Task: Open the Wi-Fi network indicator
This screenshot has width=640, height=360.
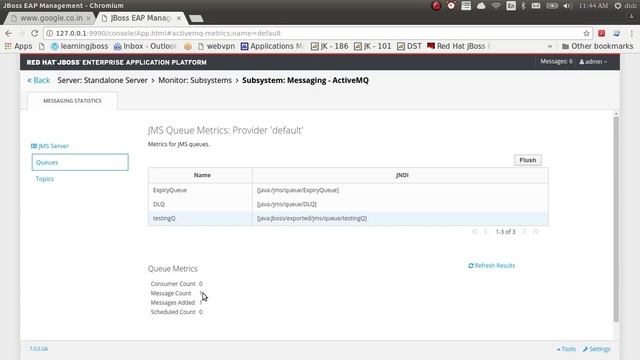Action: click(496, 6)
